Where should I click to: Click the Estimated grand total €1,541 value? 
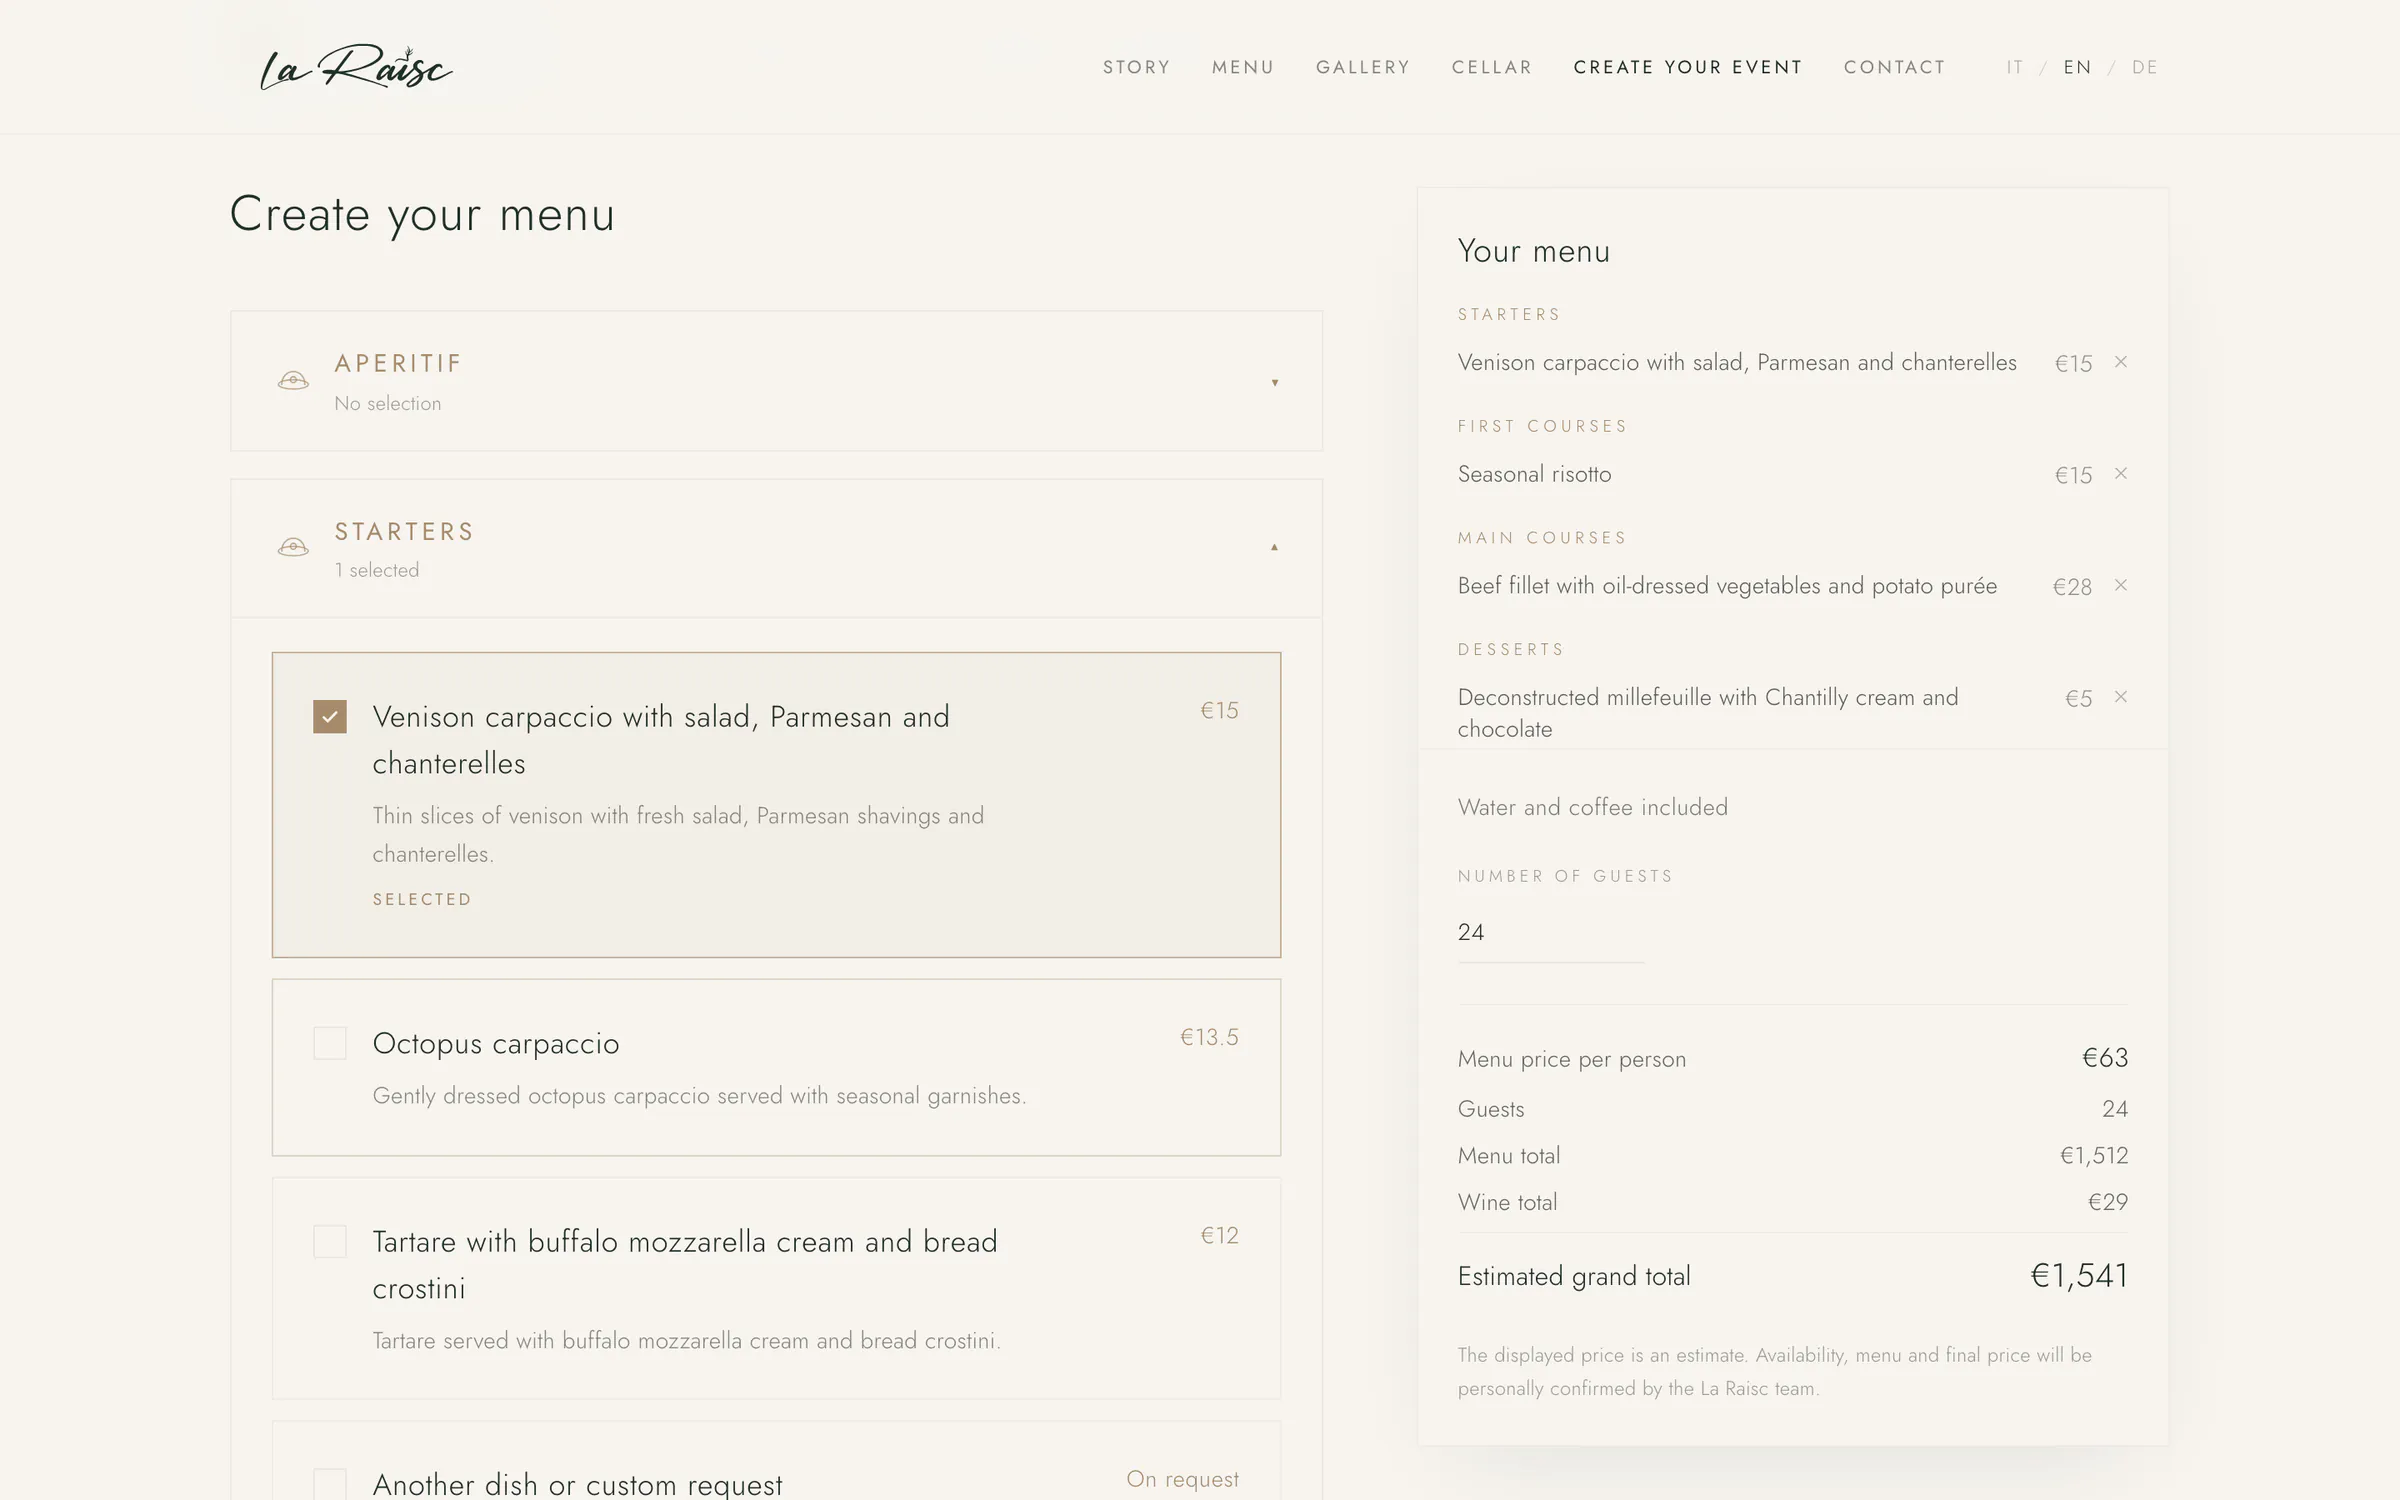click(x=2079, y=1275)
